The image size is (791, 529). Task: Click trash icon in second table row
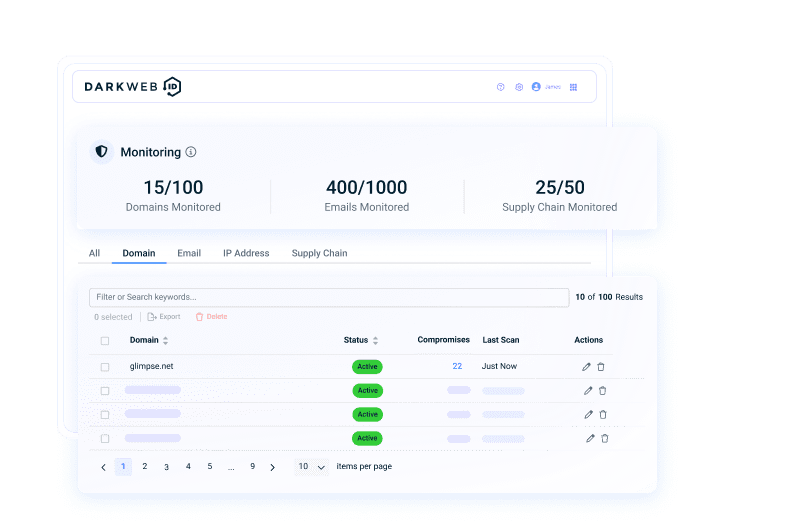click(602, 390)
